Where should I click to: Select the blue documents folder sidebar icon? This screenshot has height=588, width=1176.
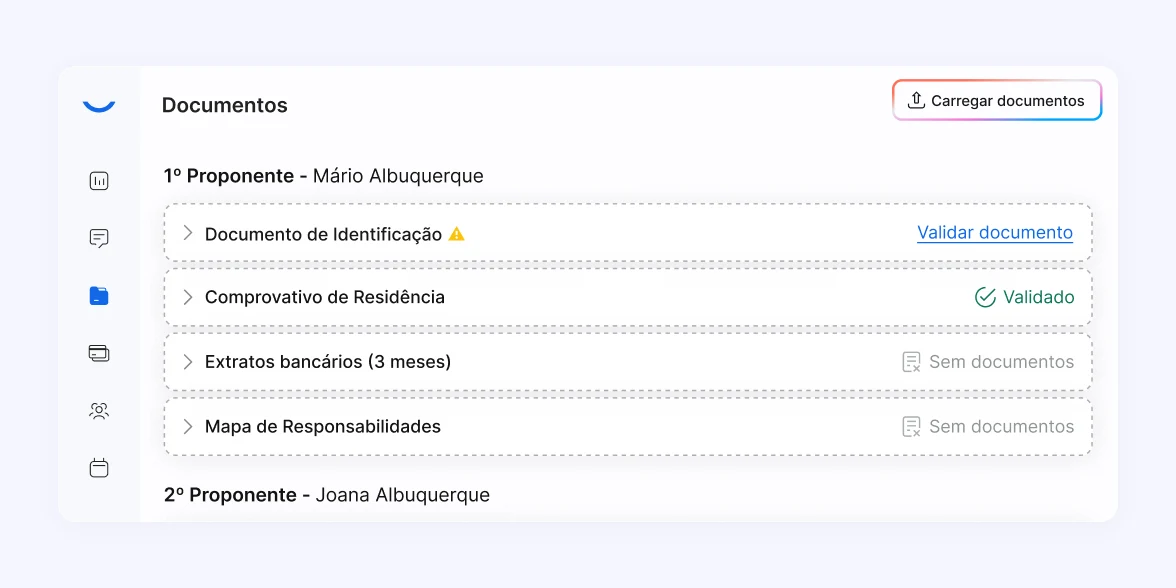click(x=99, y=296)
